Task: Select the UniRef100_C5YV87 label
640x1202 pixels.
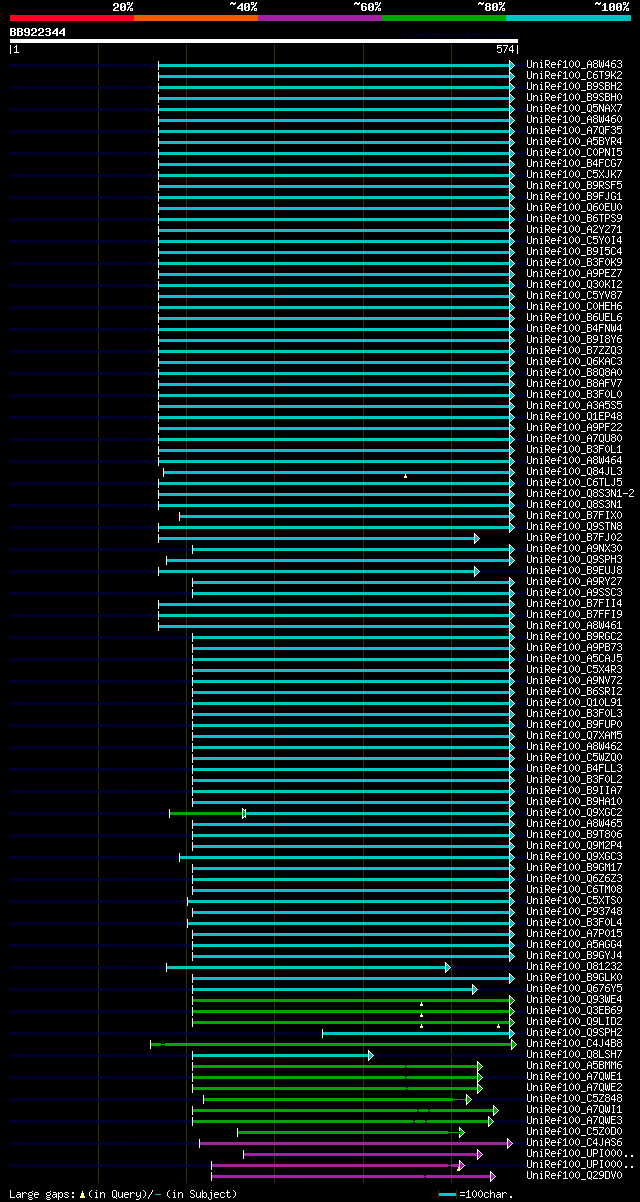Action: tap(574, 295)
